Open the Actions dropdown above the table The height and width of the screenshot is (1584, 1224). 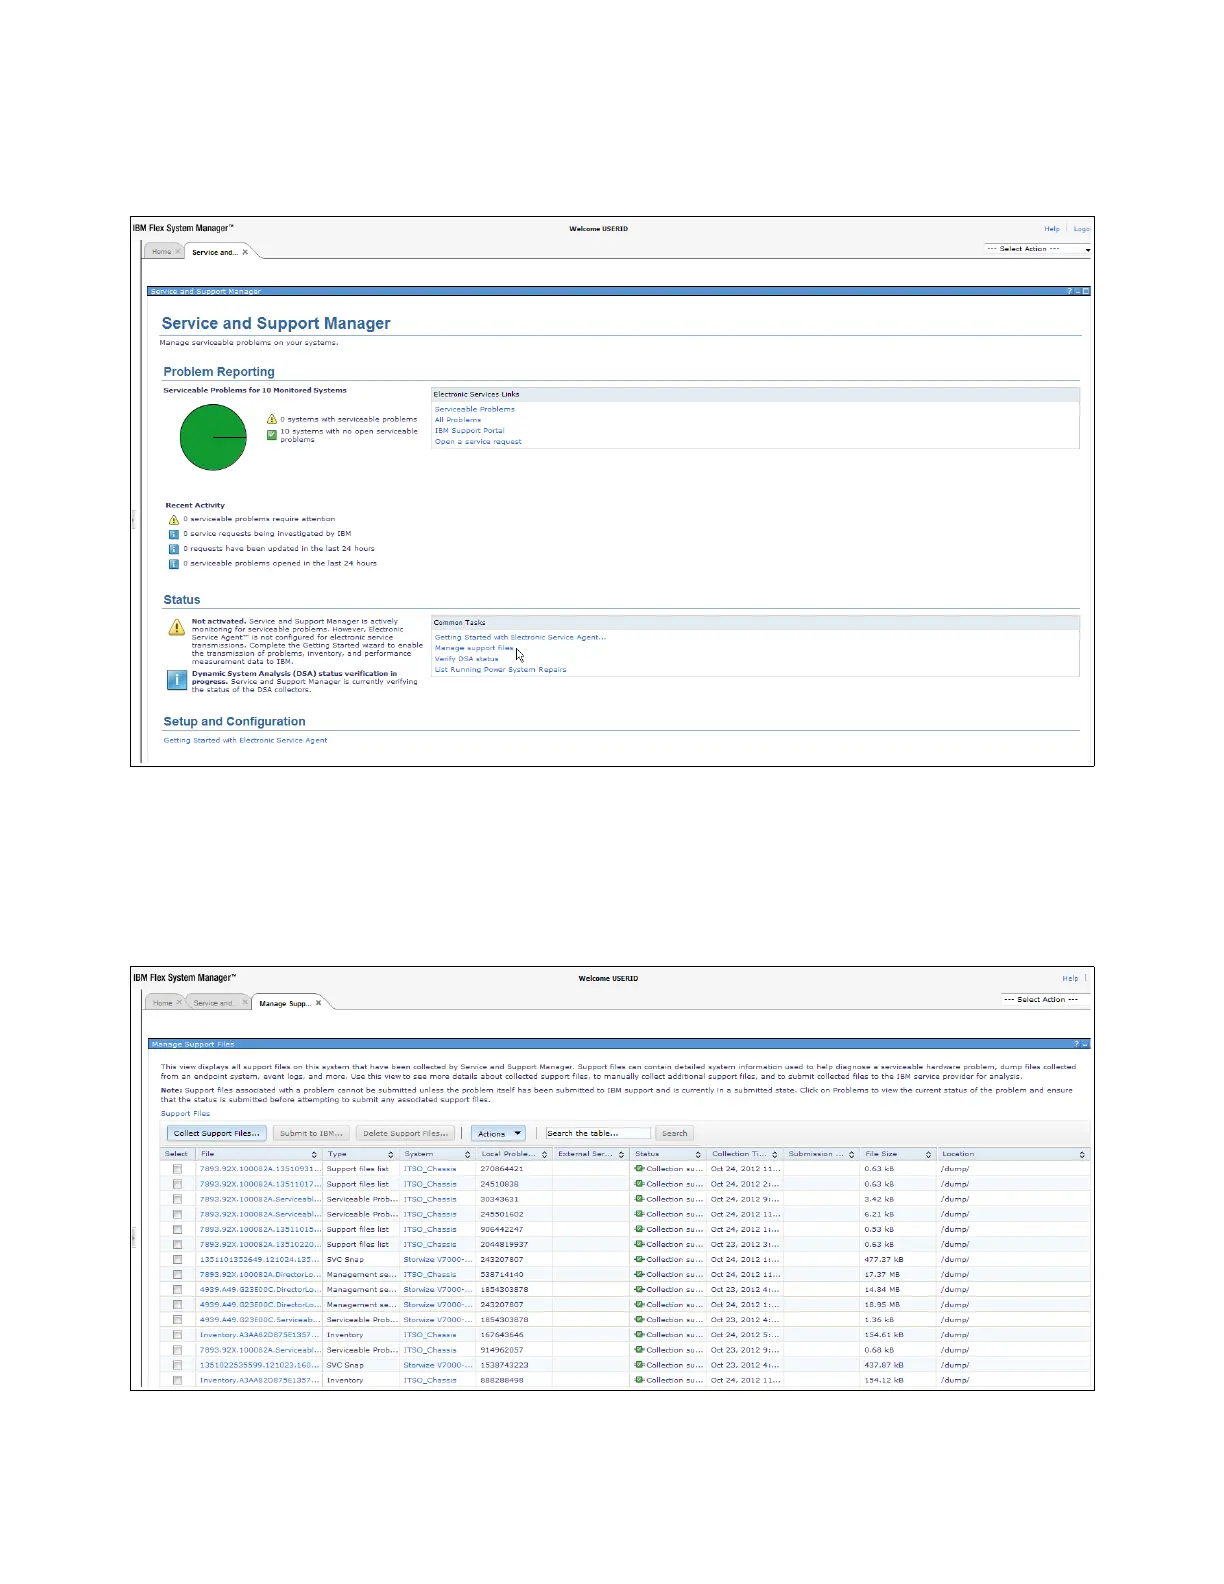tap(499, 1133)
